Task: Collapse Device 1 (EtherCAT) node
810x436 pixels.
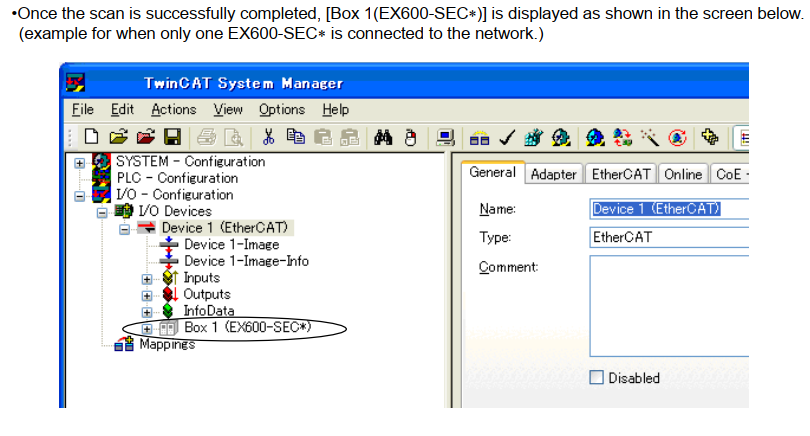Action: tap(124, 229)
